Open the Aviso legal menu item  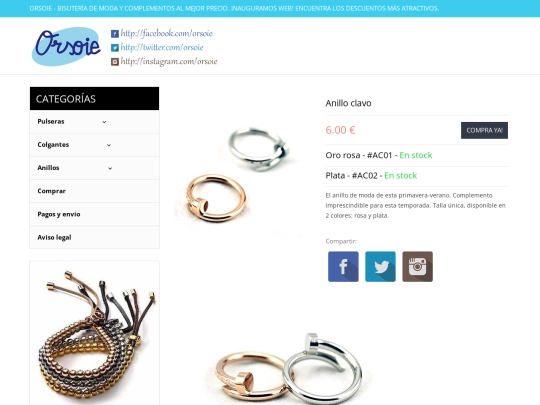pos(94,237)
